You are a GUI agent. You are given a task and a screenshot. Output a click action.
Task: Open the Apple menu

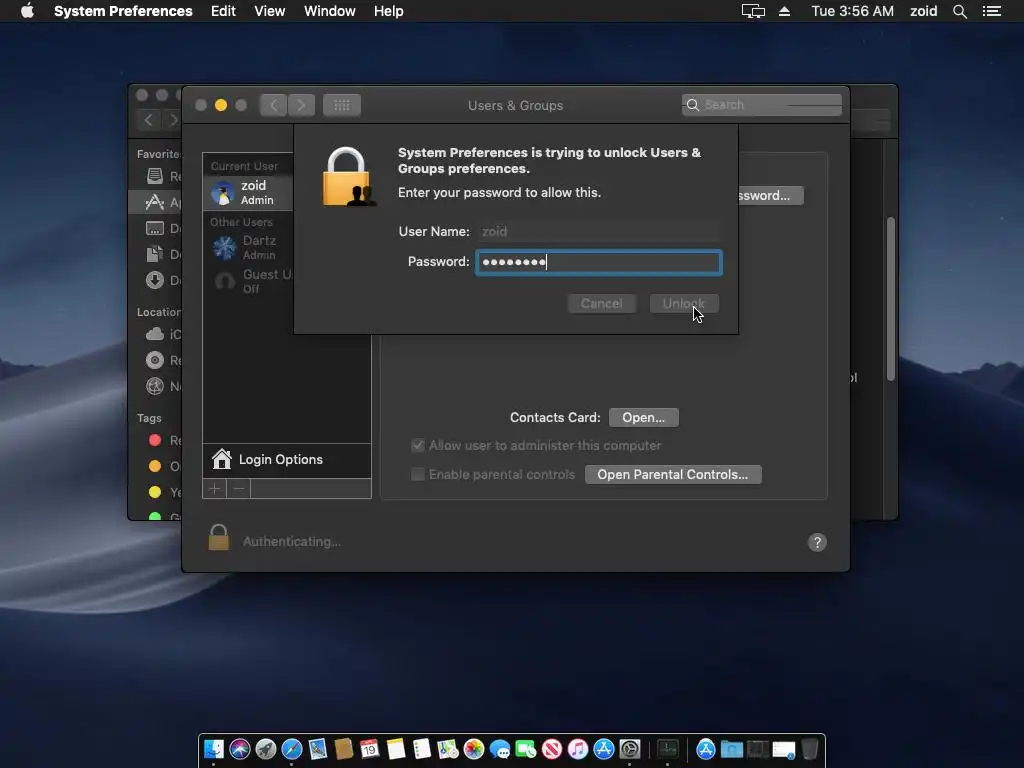tap(27, 11)
